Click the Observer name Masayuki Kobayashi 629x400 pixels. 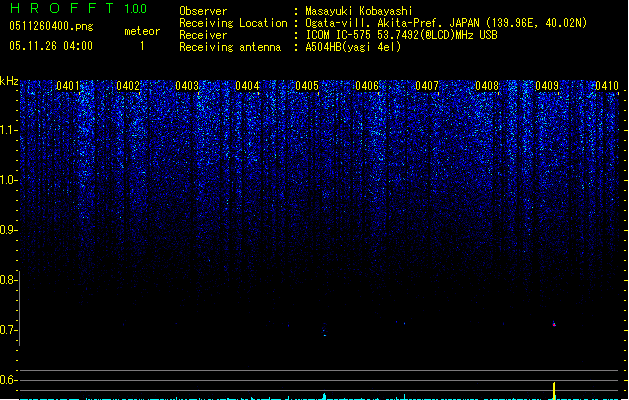point(359,11)
